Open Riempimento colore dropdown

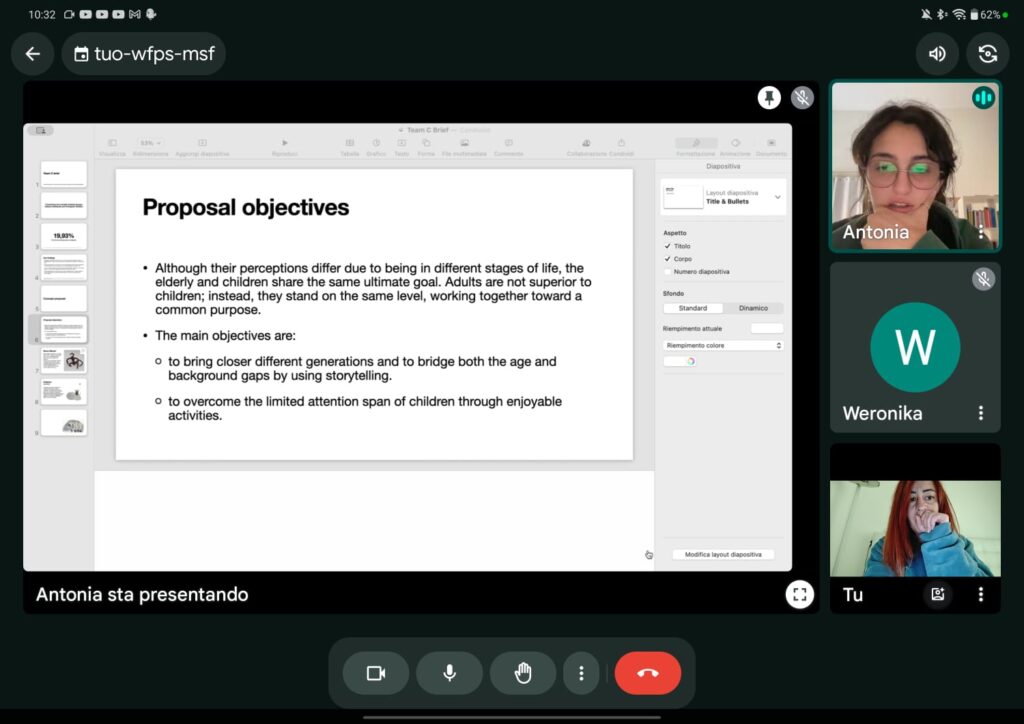[723, 345]
